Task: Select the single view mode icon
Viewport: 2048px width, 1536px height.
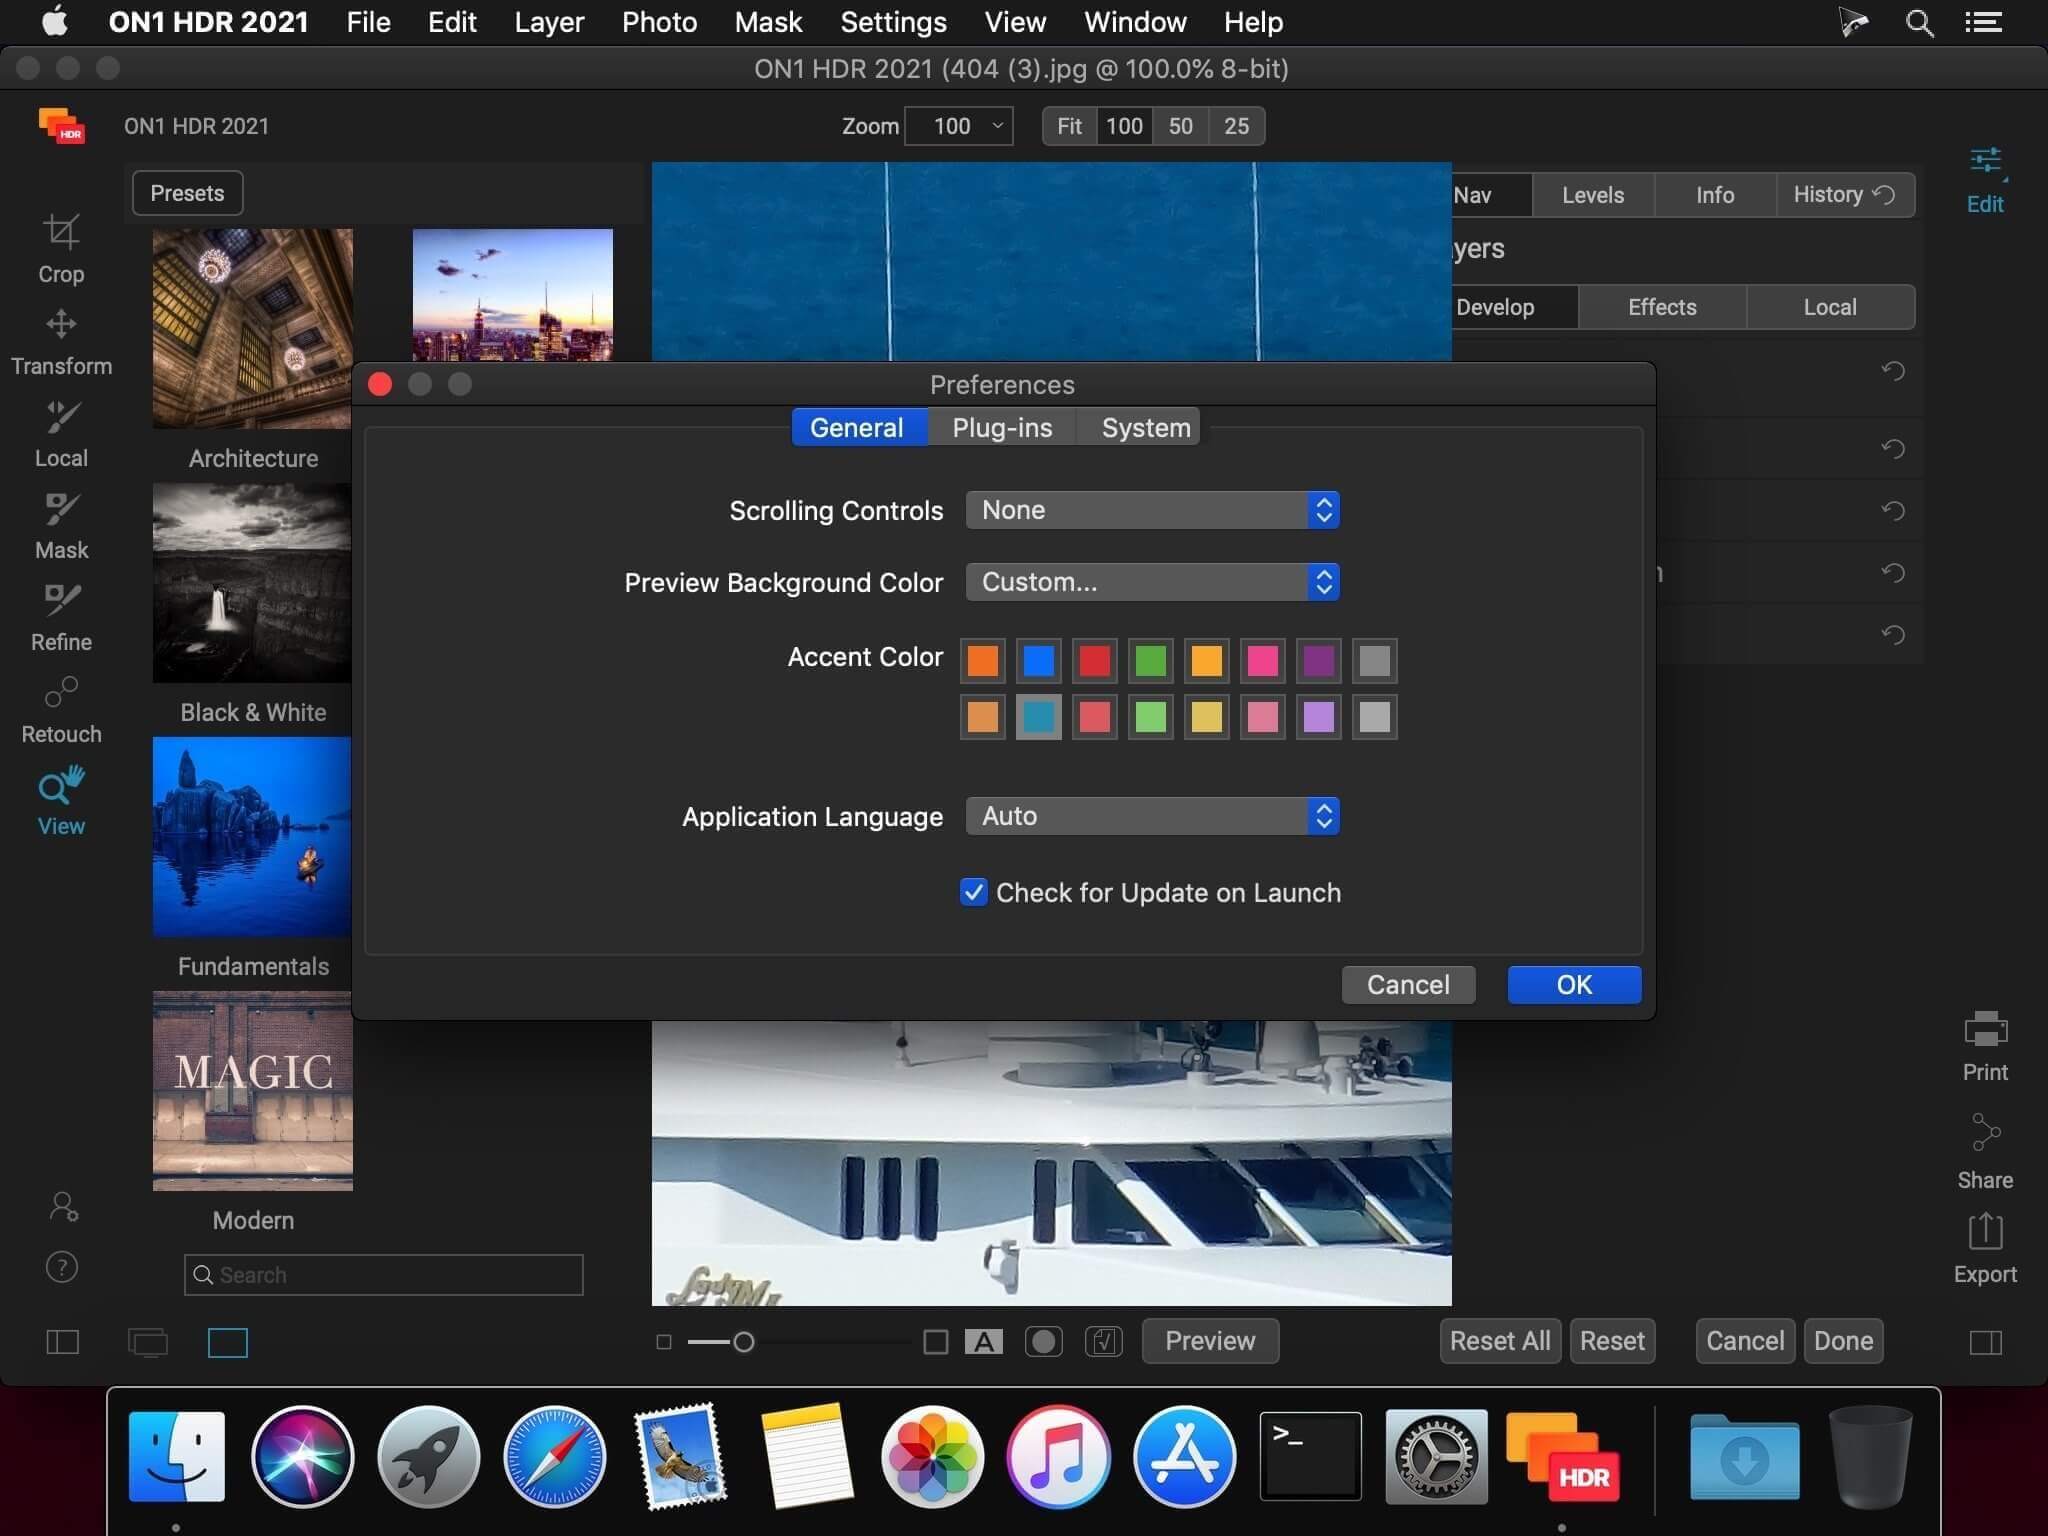Action: (x=228, y=1342)
